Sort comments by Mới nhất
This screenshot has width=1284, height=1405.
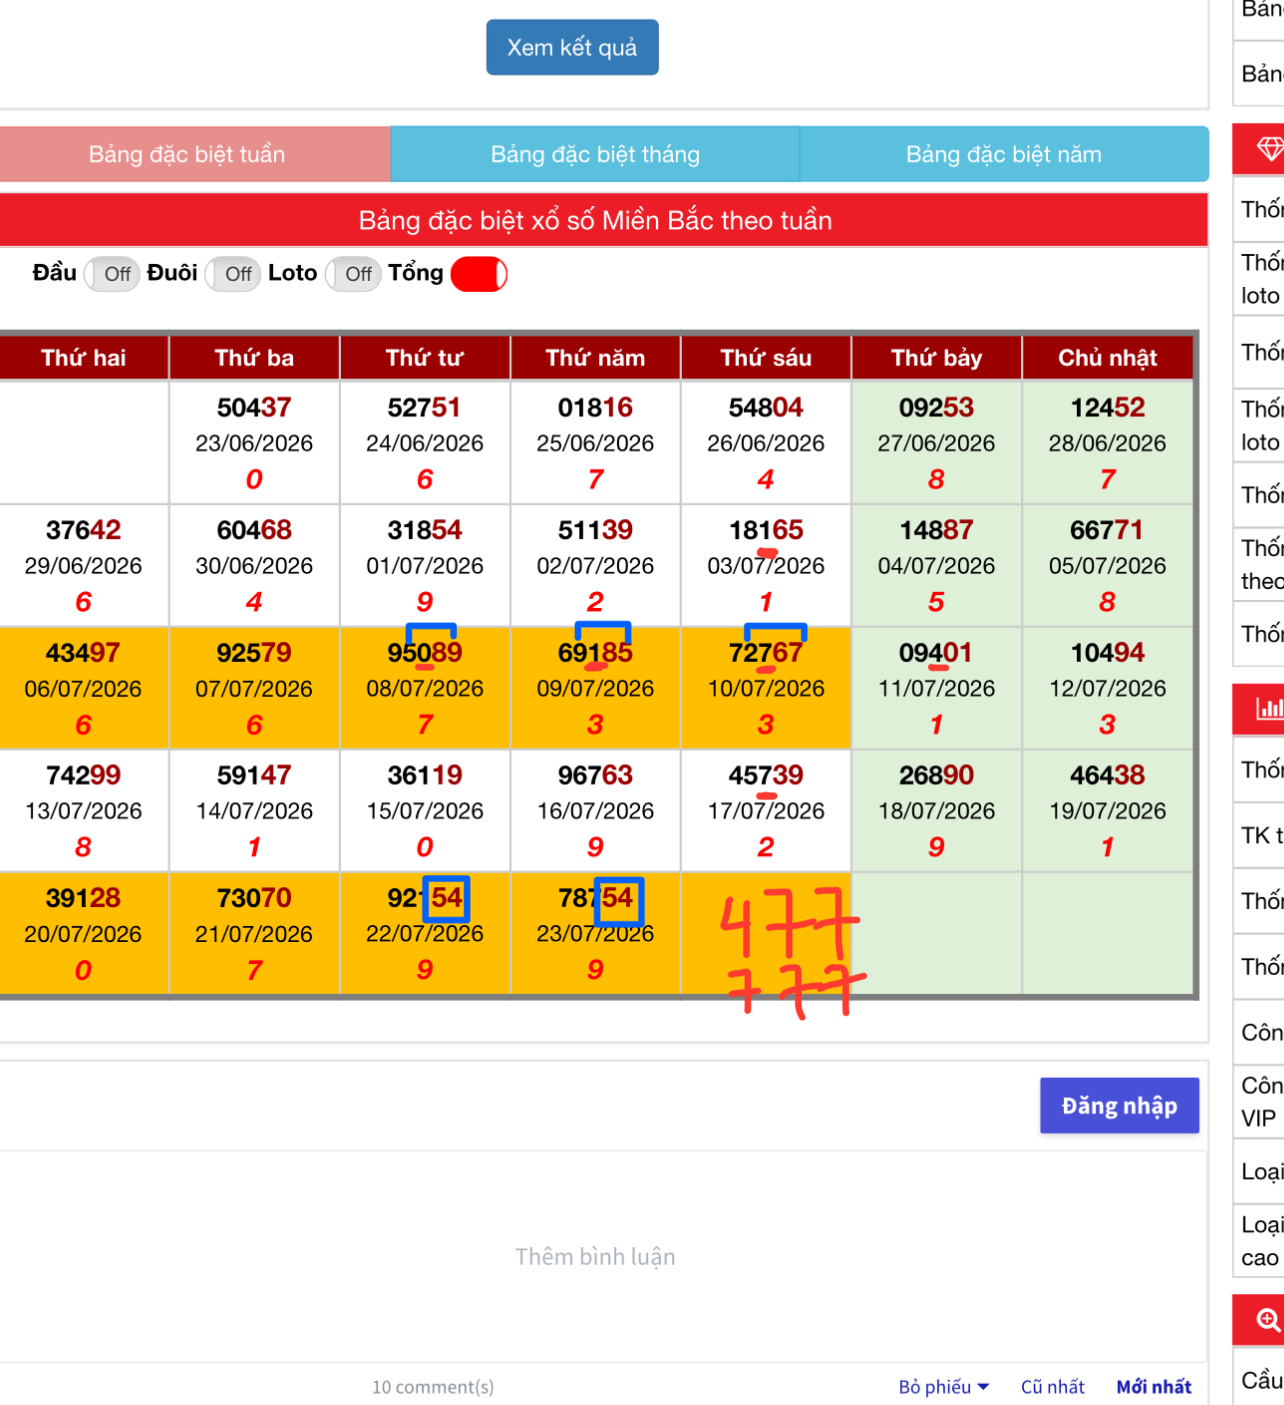(1154, 1387)
